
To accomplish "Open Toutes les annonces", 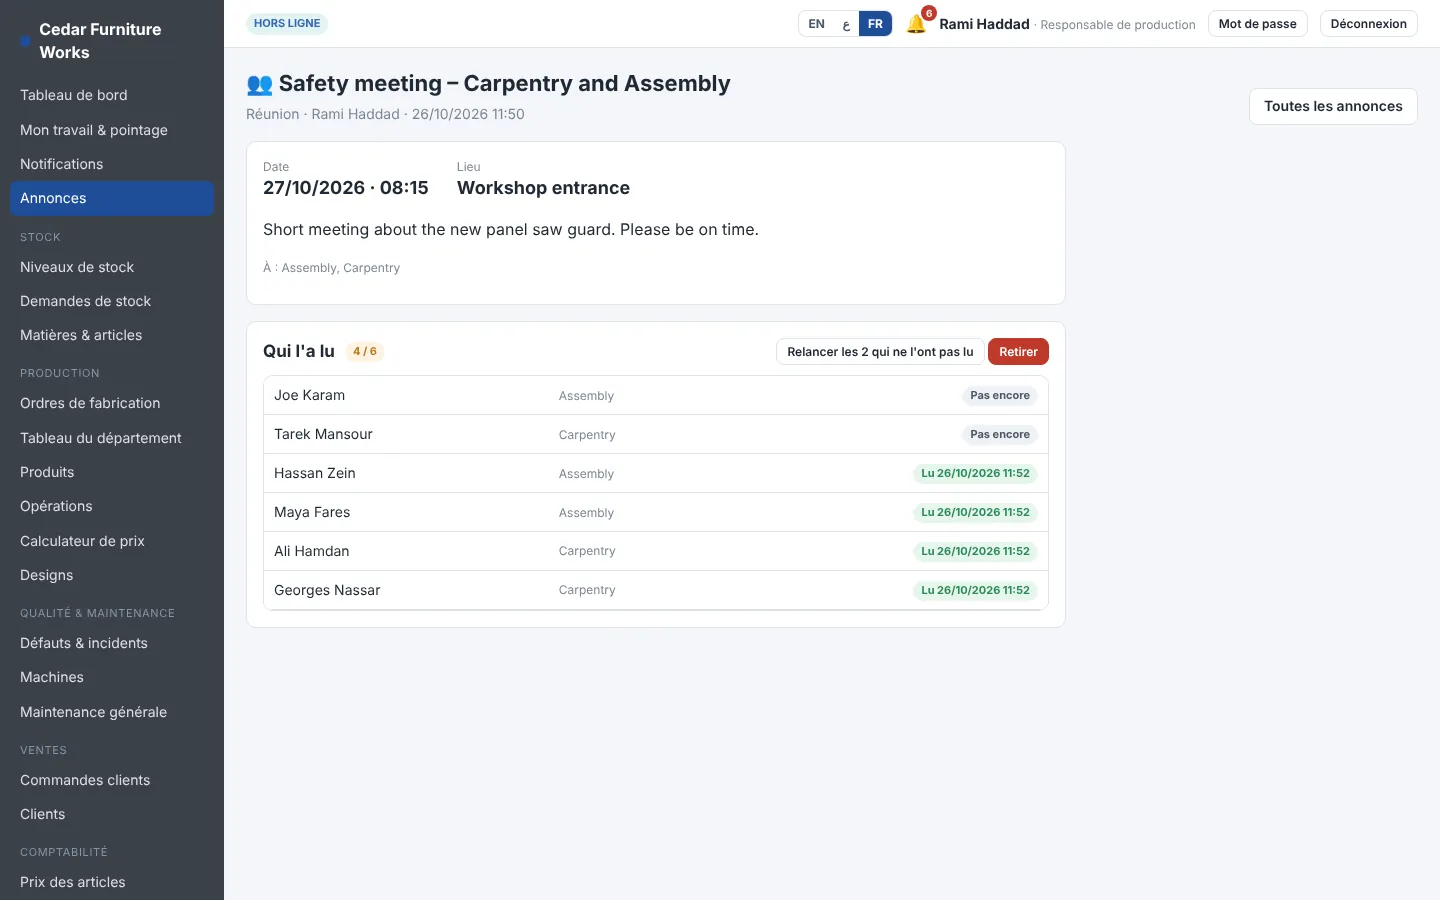I will point(1333,106).
